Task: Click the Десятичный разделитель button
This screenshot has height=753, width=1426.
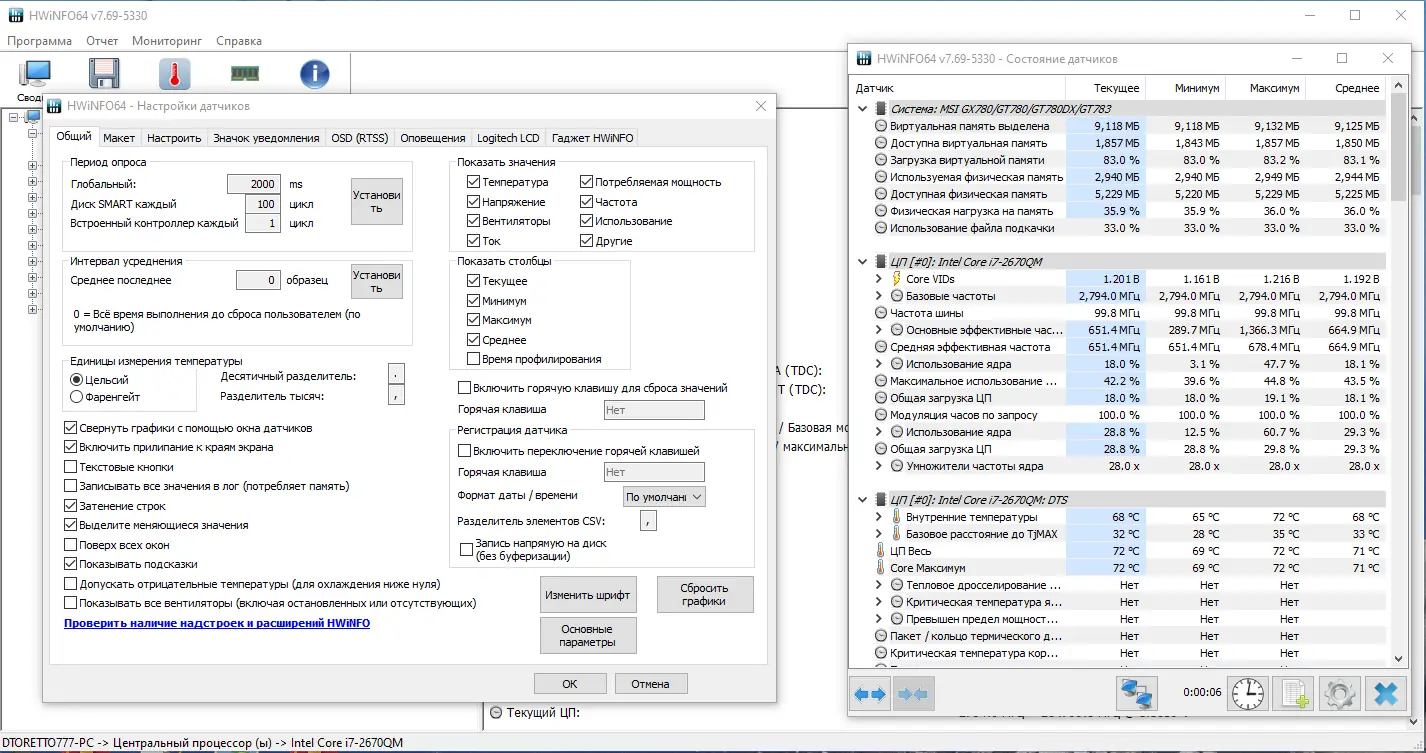Action: pyautogui.click(x=396, y=375)
